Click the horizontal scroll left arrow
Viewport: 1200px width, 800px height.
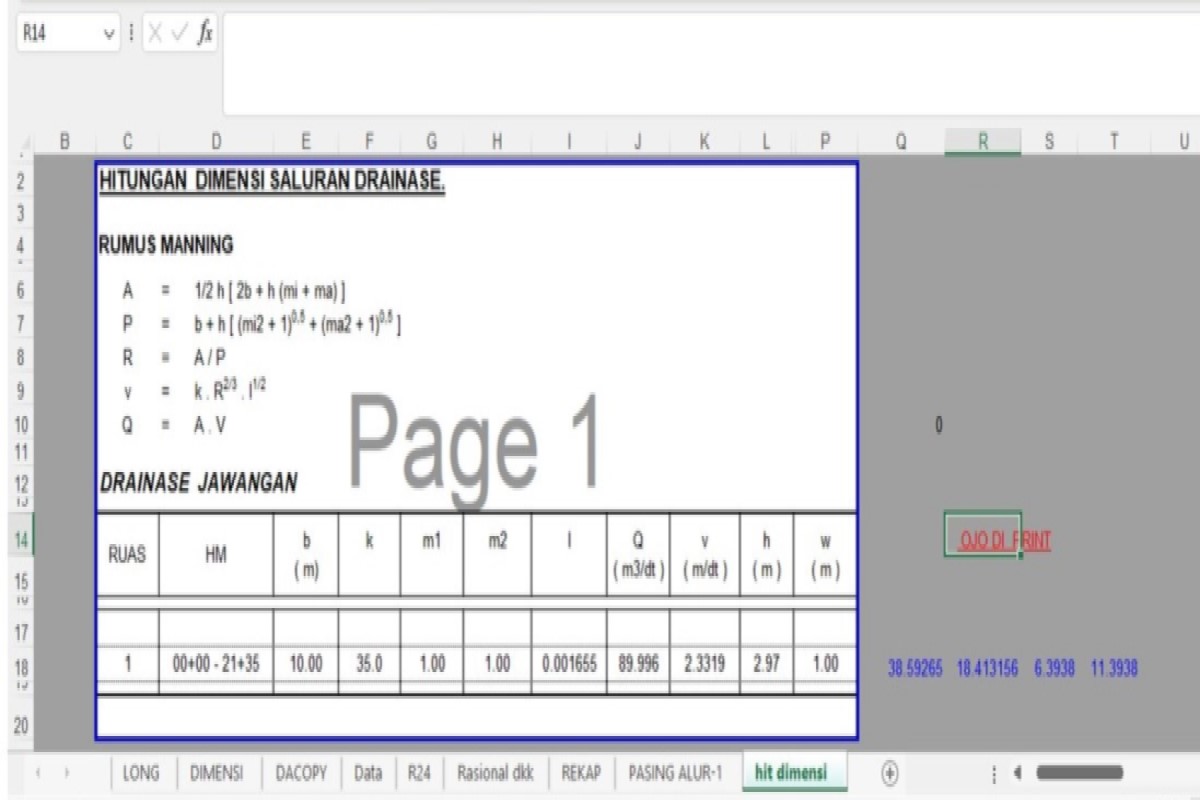[1020, 773]
